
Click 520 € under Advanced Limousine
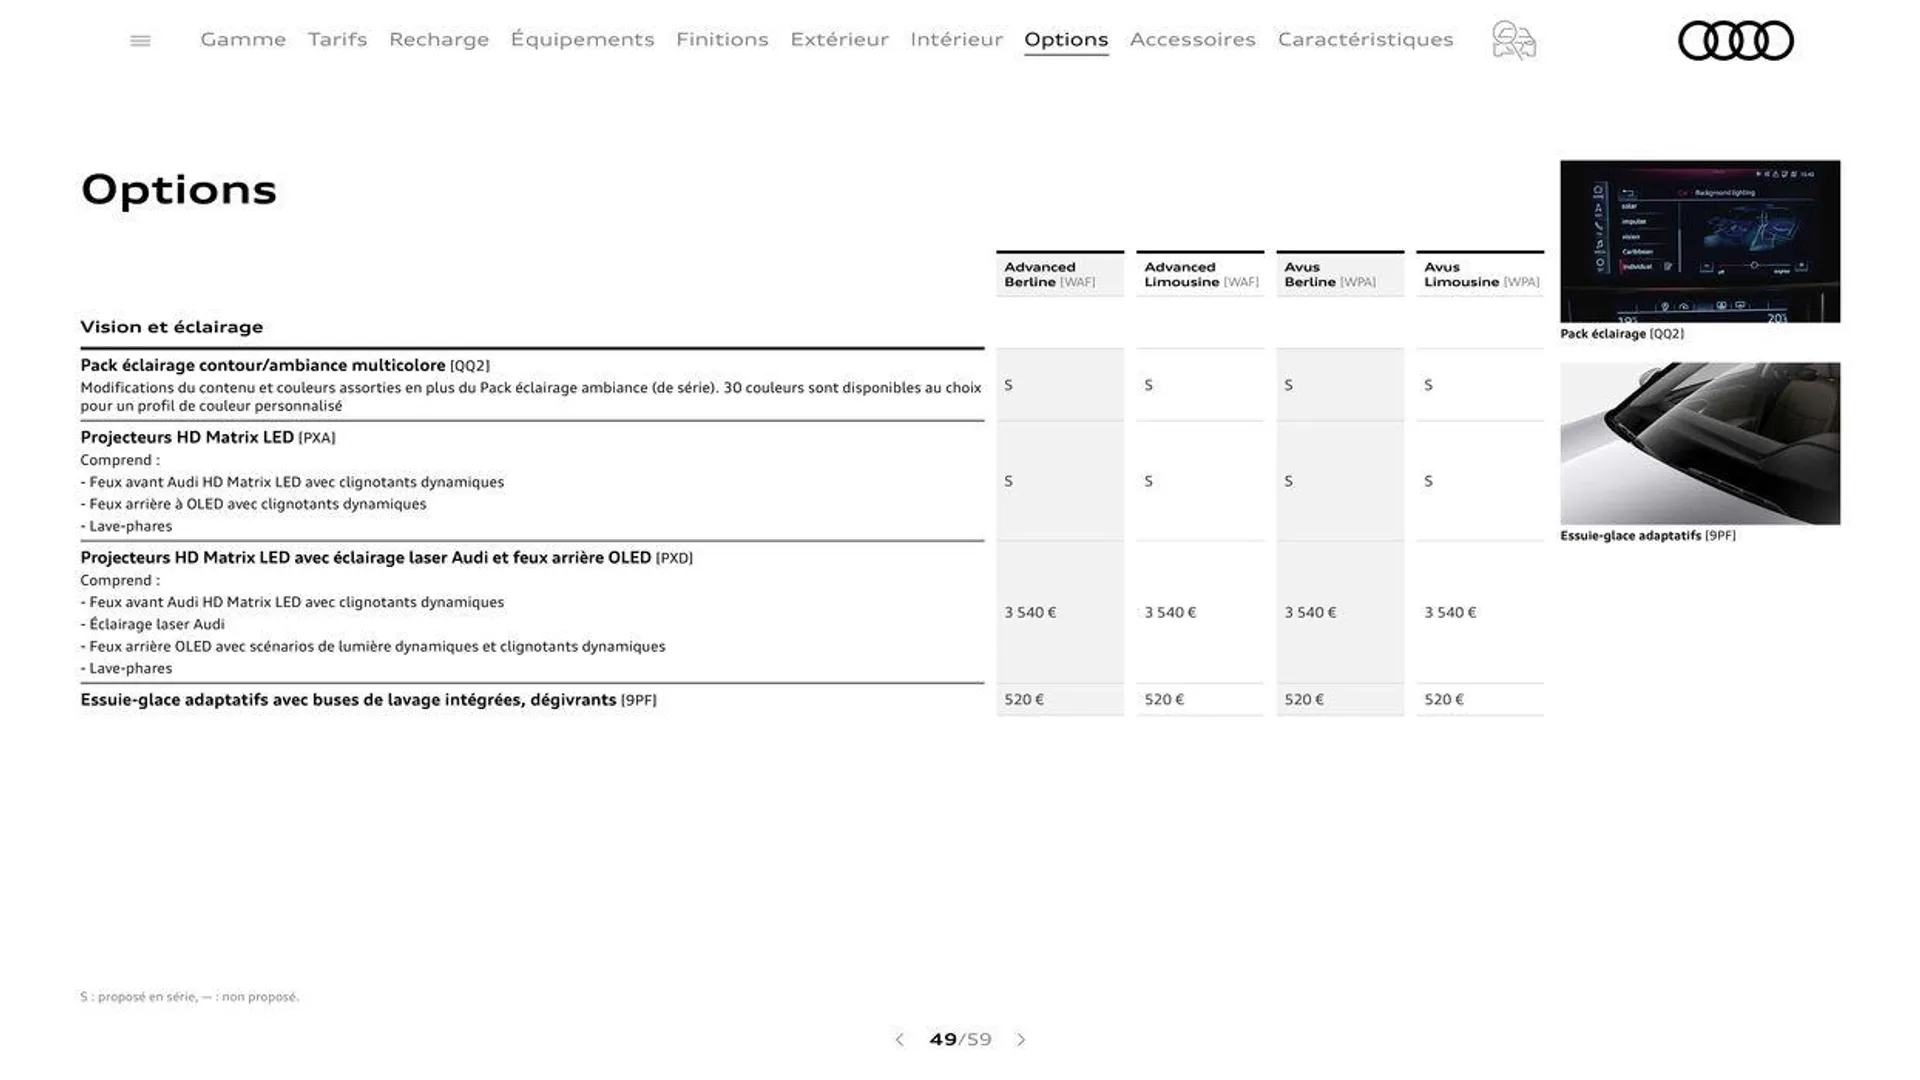pyautogui.click(x=1164, y=699)
